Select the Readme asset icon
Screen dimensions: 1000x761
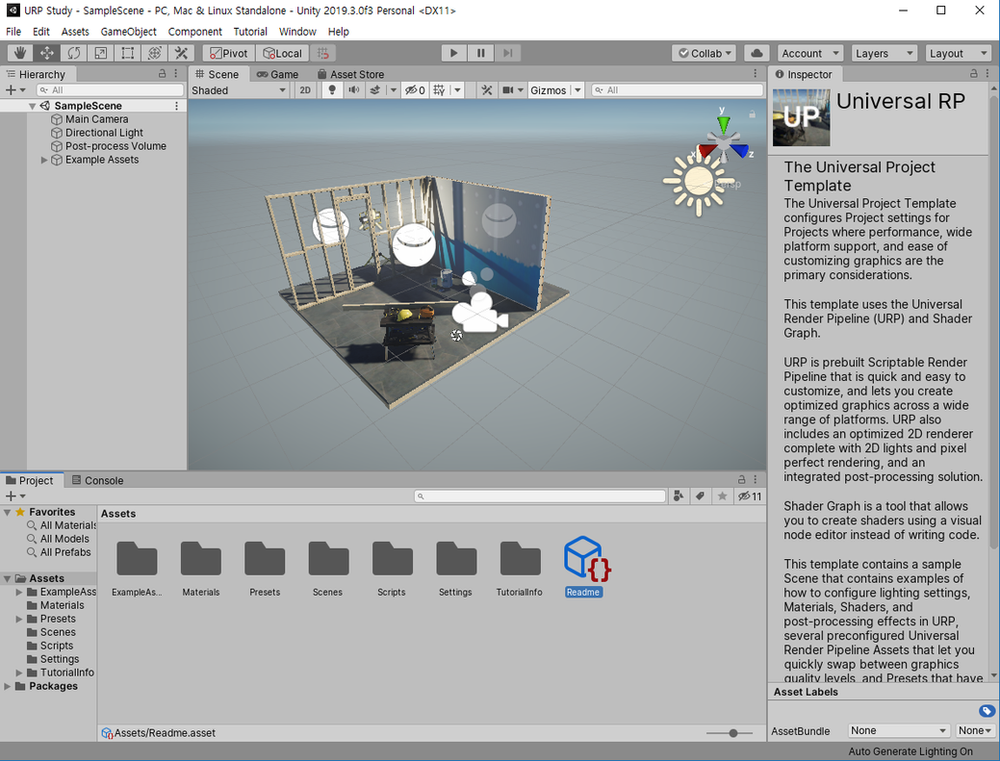(587, 559)
